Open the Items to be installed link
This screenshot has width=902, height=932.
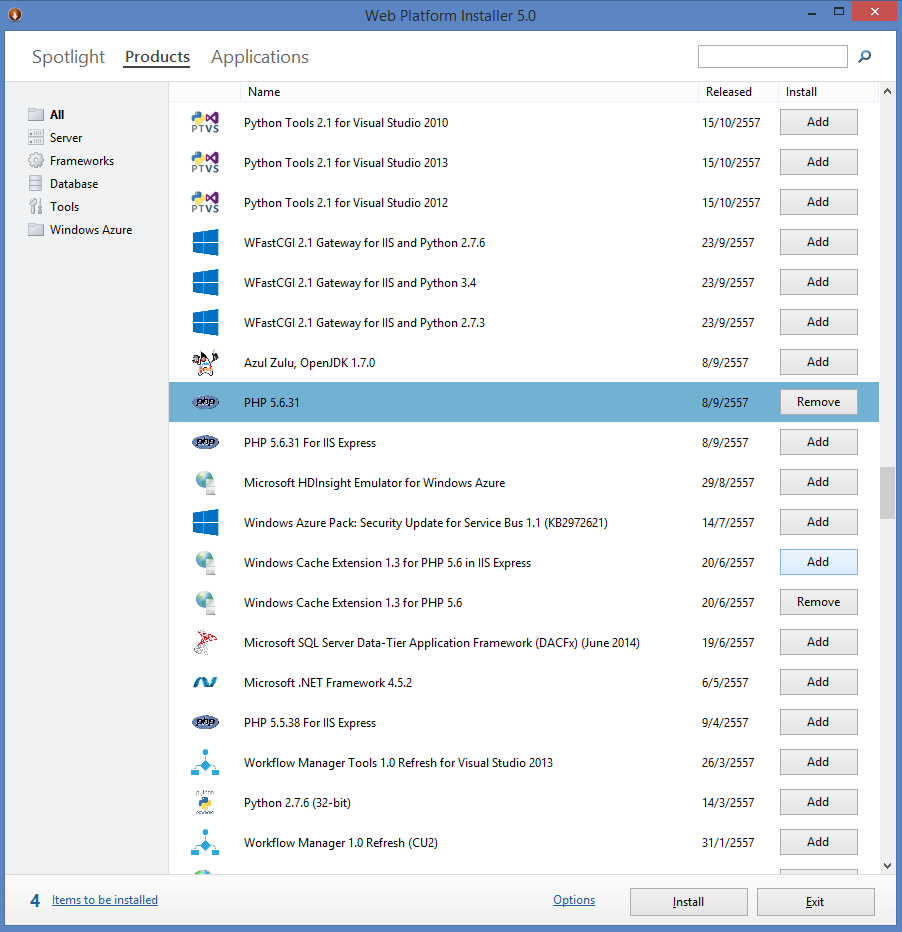[x=105, y=900]
